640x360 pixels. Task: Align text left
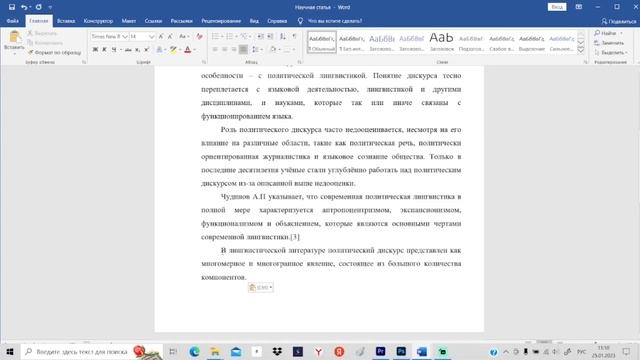pos(215,49)
